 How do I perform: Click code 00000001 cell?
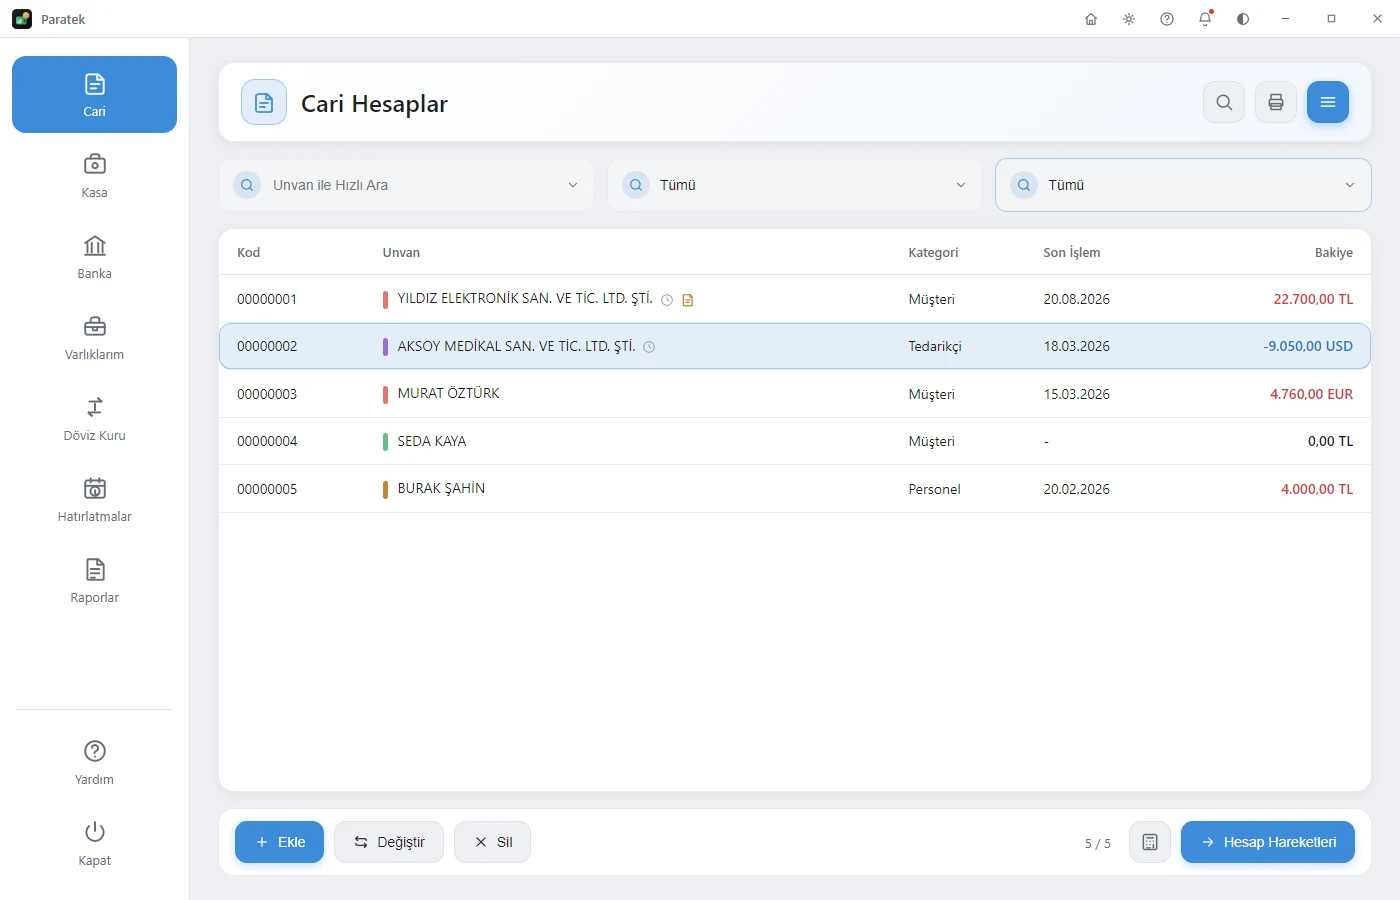pyautogui.click(x=267, y=299)
